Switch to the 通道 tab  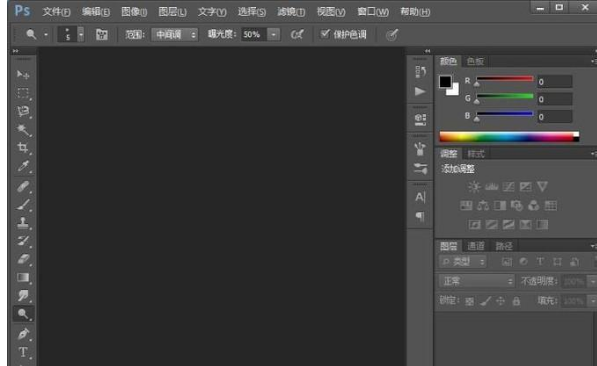pos(476,246)
